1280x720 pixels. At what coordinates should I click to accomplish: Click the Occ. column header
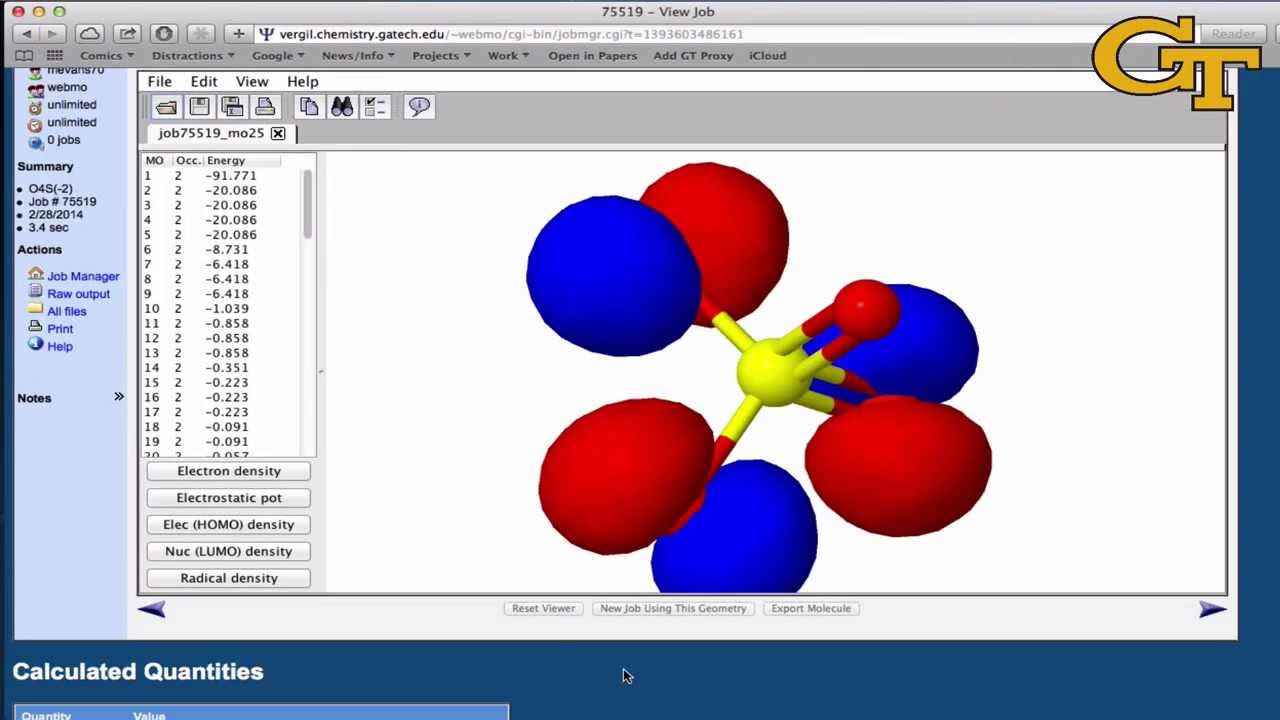point(188,161)
